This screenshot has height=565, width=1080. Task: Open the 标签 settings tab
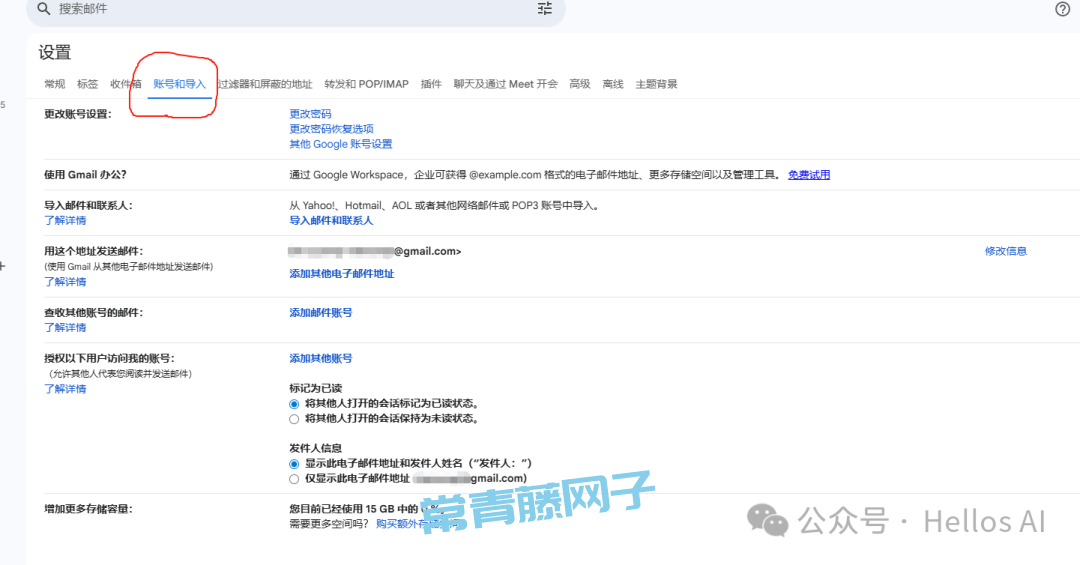[88, 84]
